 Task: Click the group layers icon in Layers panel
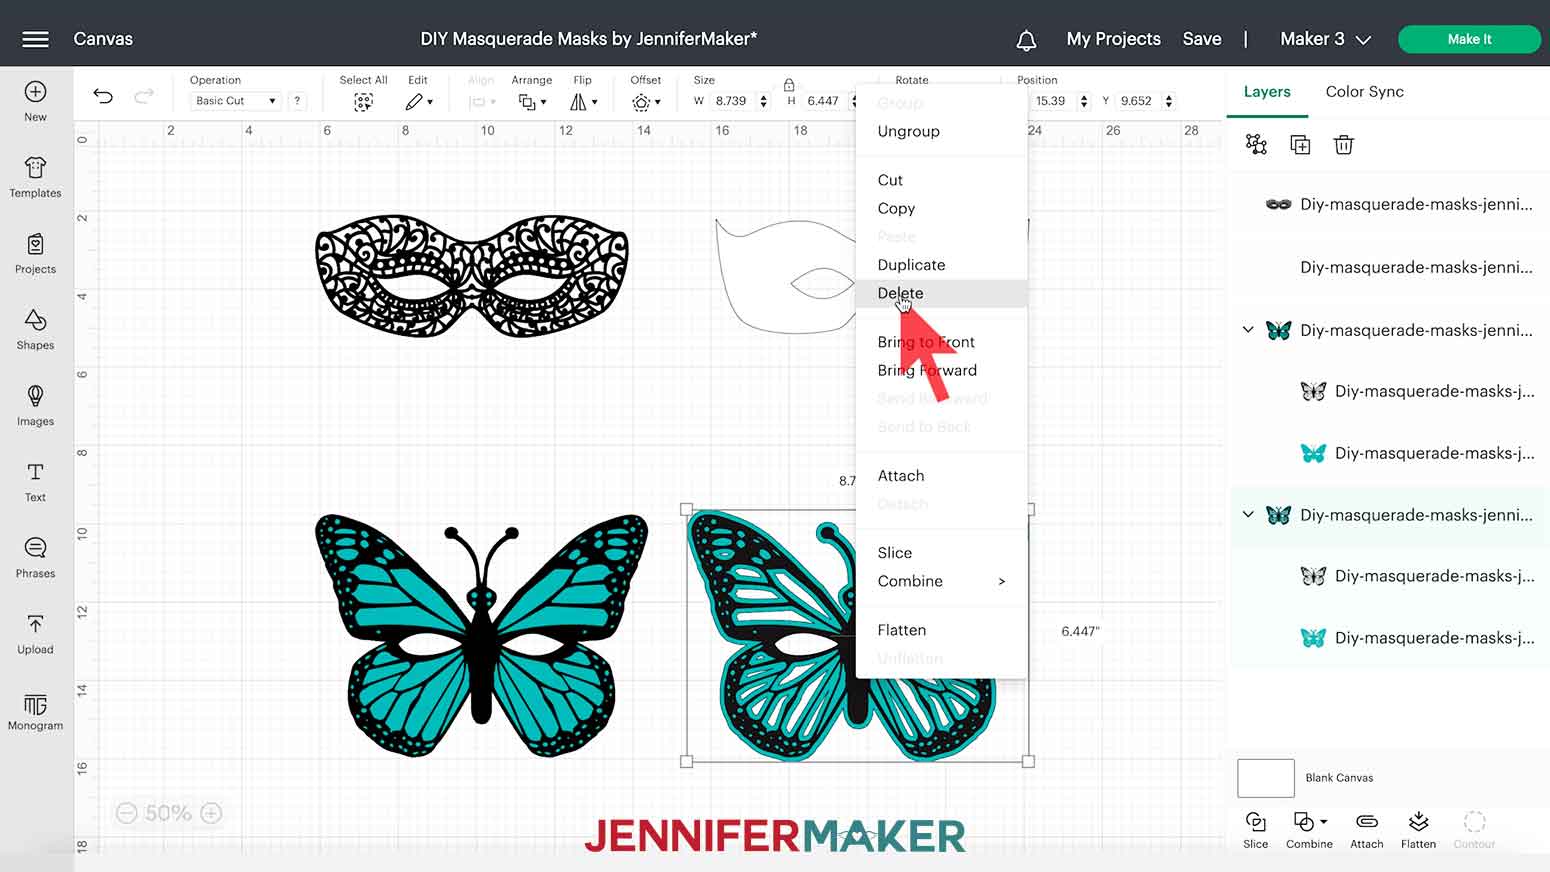point(1256,145)
